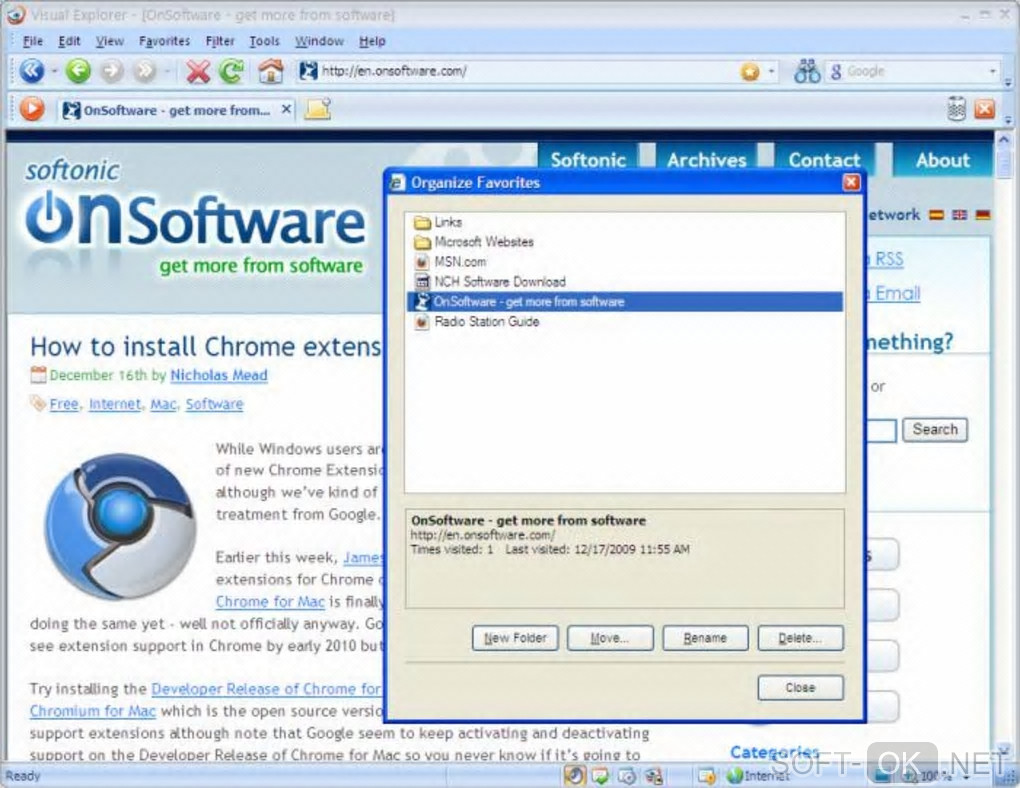
Task: Open the Edit menu
Action: [x=69, y=41]
